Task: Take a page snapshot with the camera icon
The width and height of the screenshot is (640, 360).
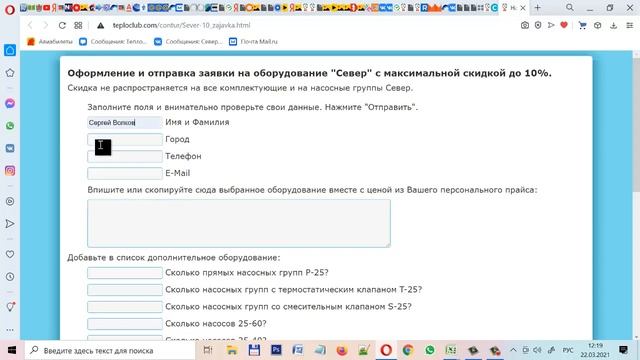Action: pyautogui.click(x=525, y=25)
